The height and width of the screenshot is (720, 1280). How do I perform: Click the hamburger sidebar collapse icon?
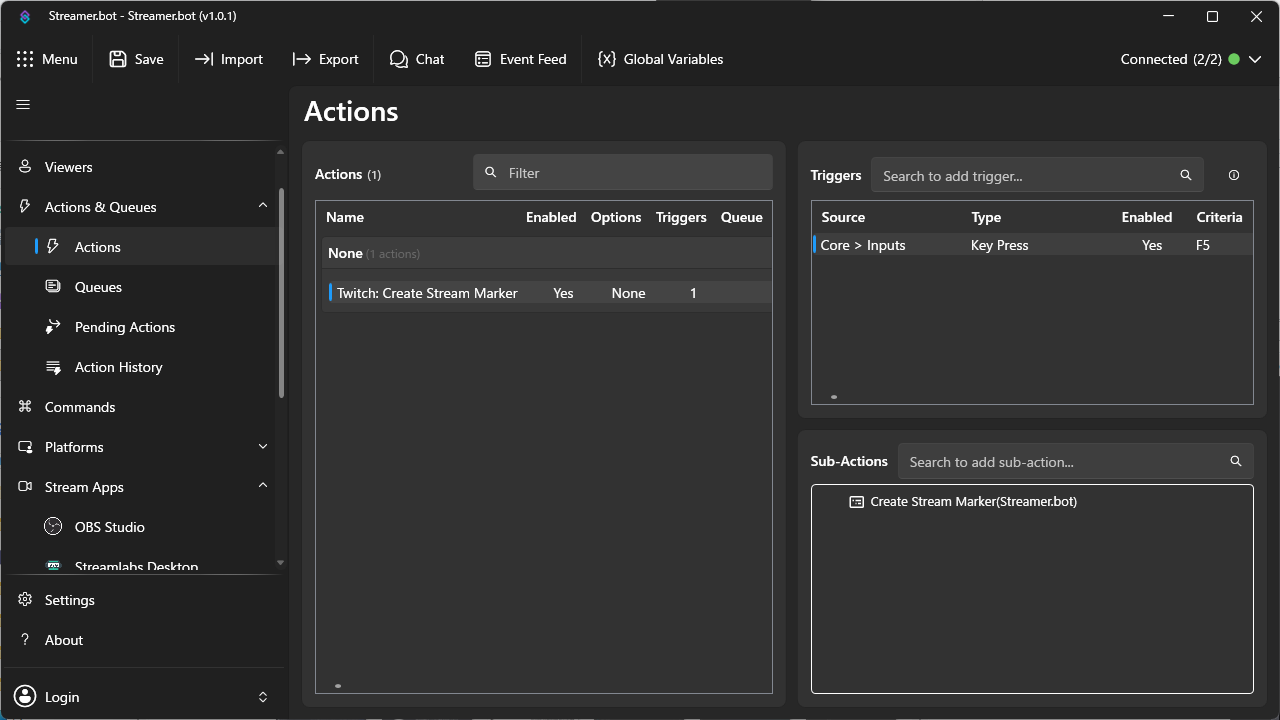pos(23,105)
